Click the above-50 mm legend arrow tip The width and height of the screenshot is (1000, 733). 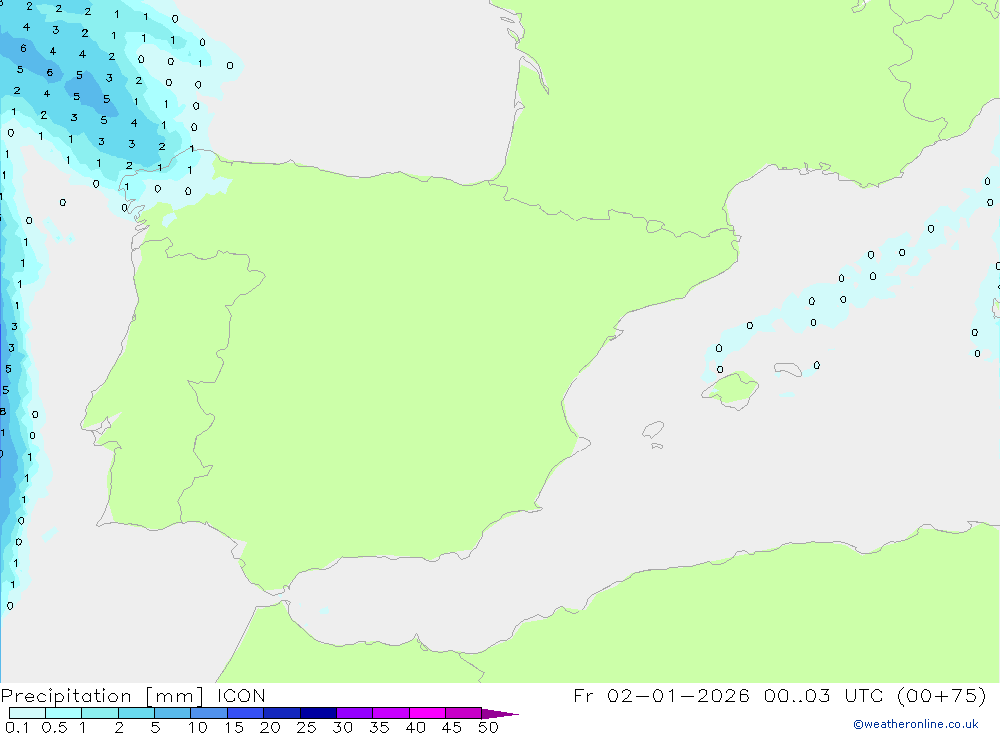[499, 713]
